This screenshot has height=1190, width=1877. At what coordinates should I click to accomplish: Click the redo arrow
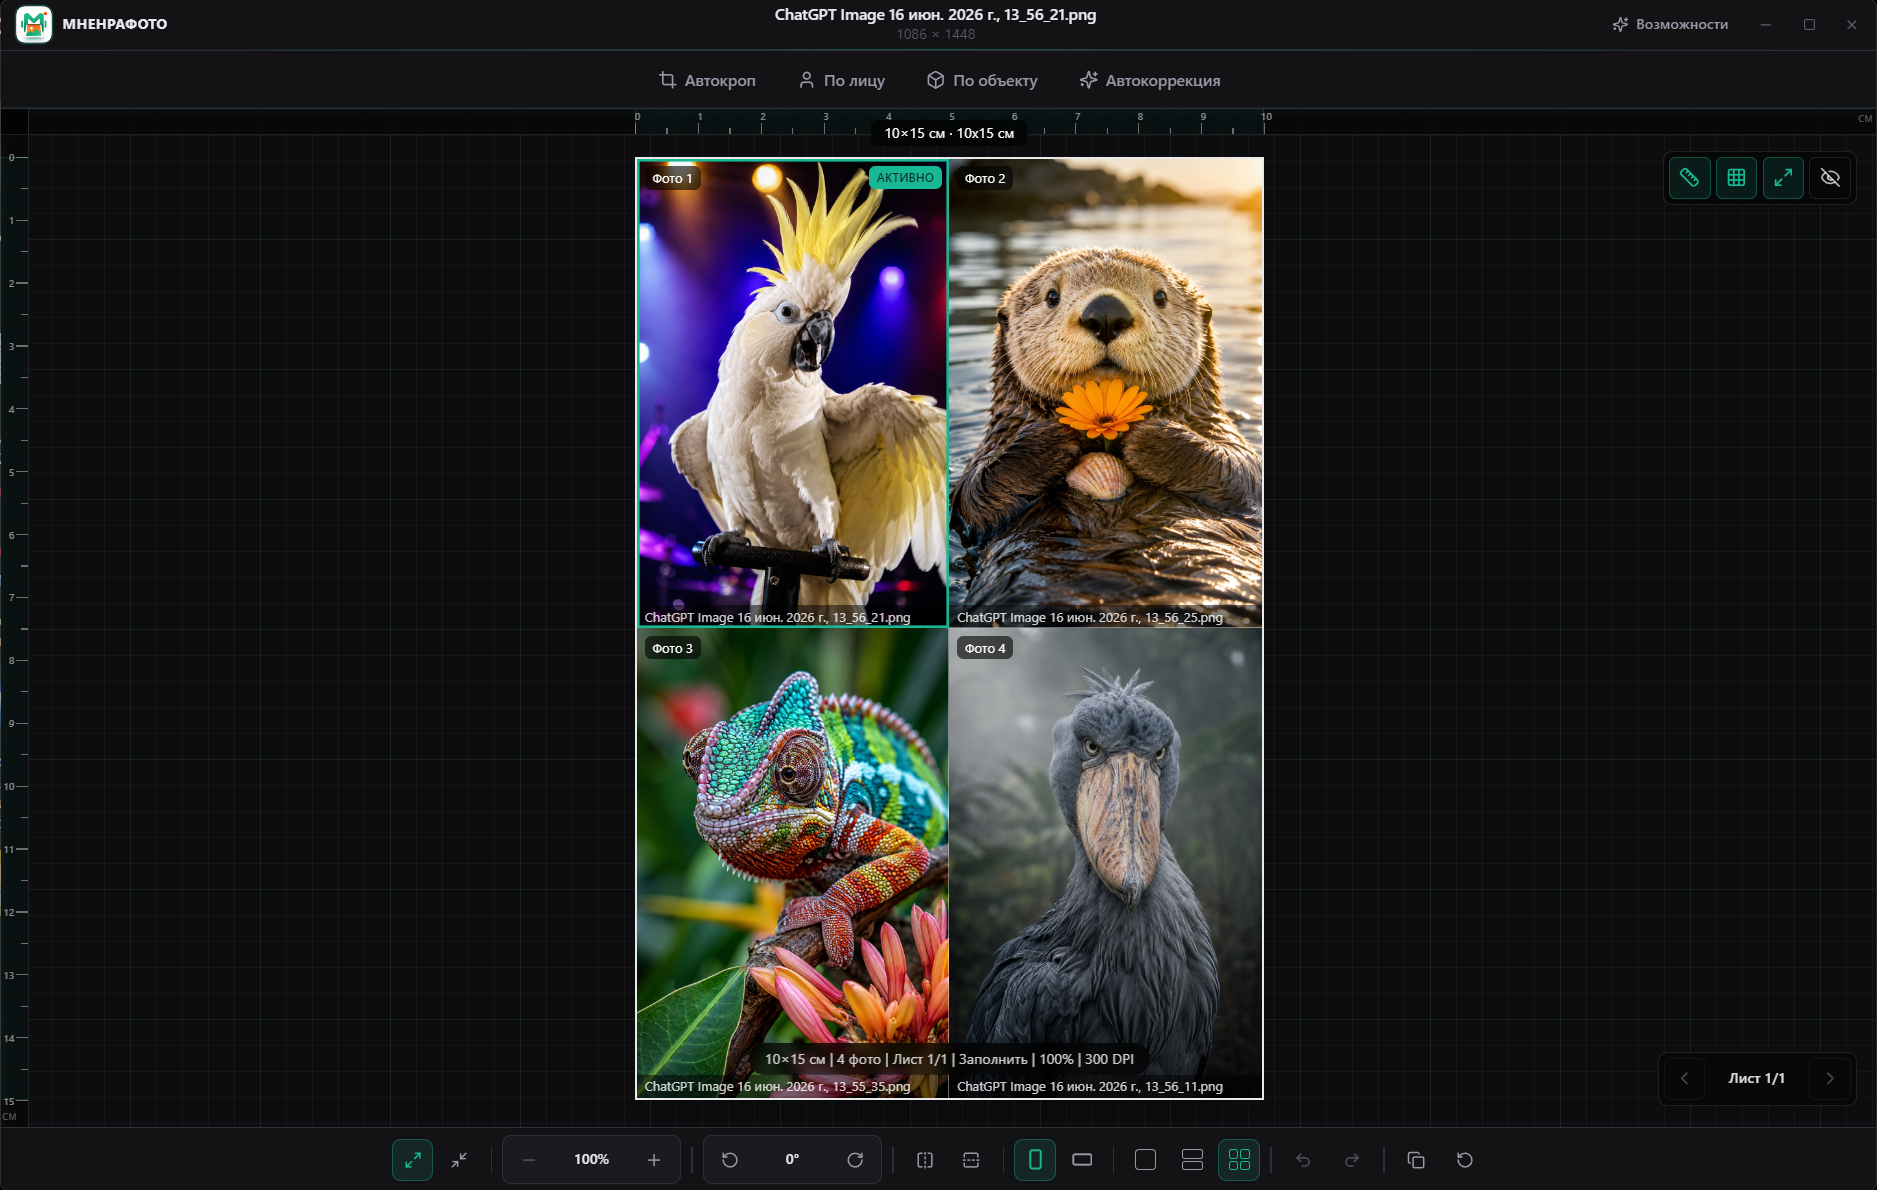pyautogui.click(x=1352, y=1160)
